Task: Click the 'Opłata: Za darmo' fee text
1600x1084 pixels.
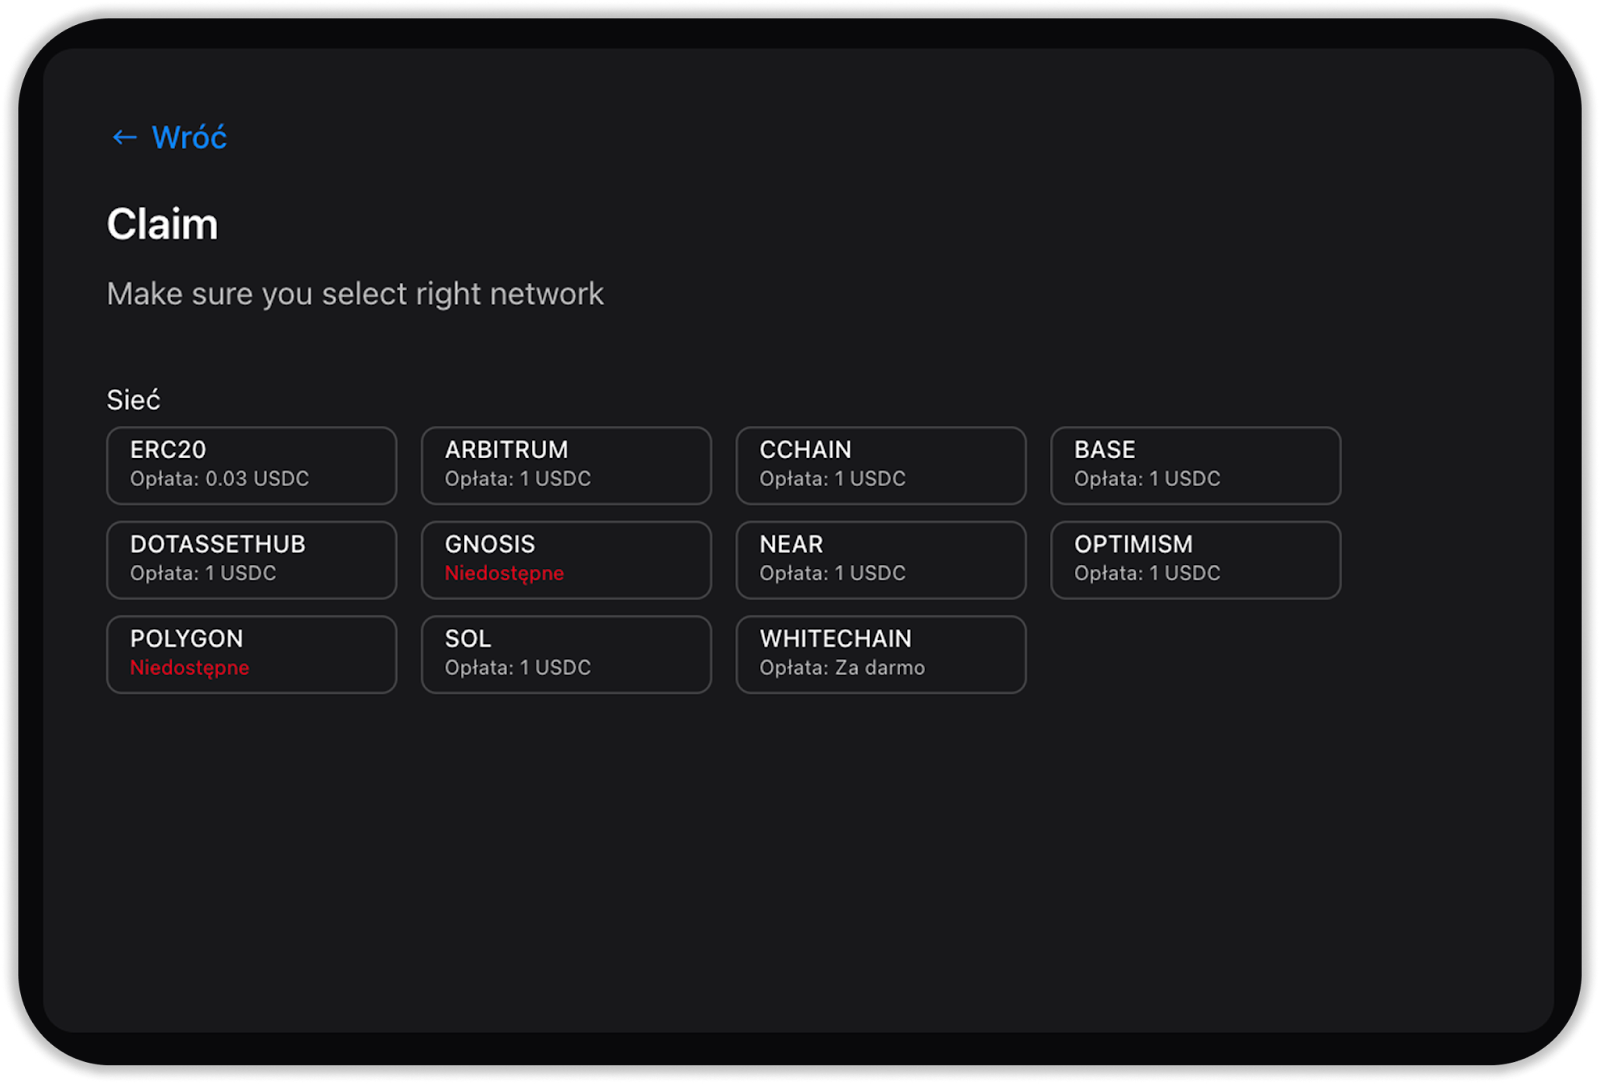Action: click(x=842, y=667)
